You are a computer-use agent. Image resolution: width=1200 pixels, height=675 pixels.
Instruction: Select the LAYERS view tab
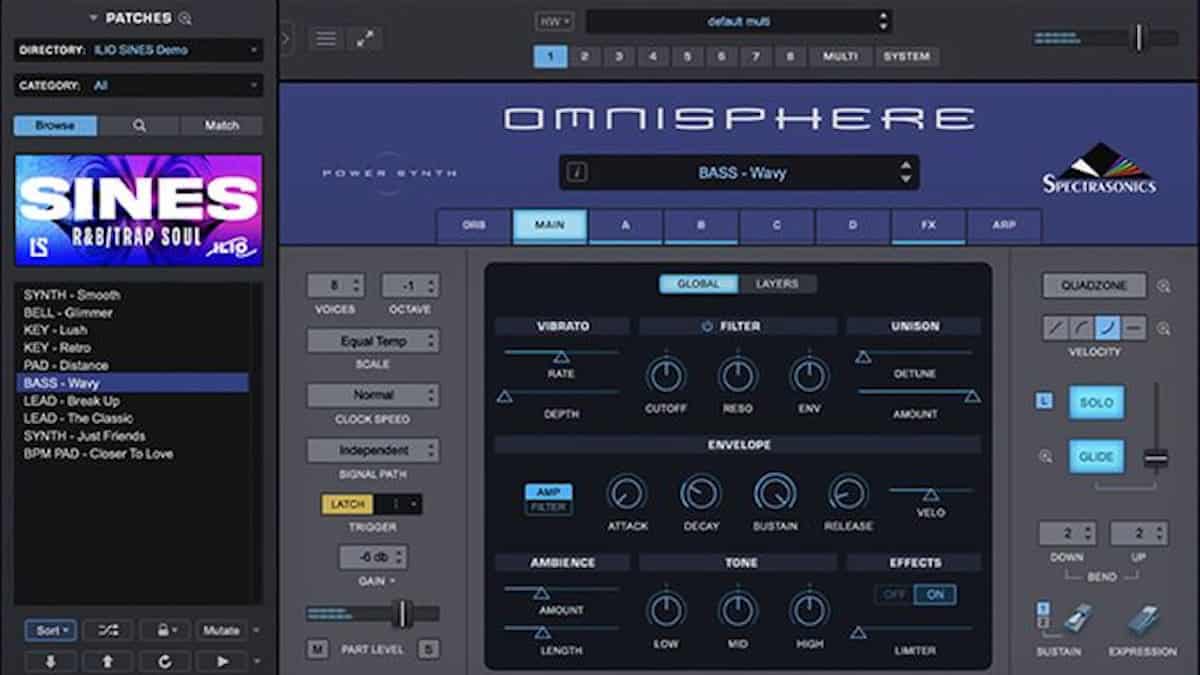click(x=777, y=284)
